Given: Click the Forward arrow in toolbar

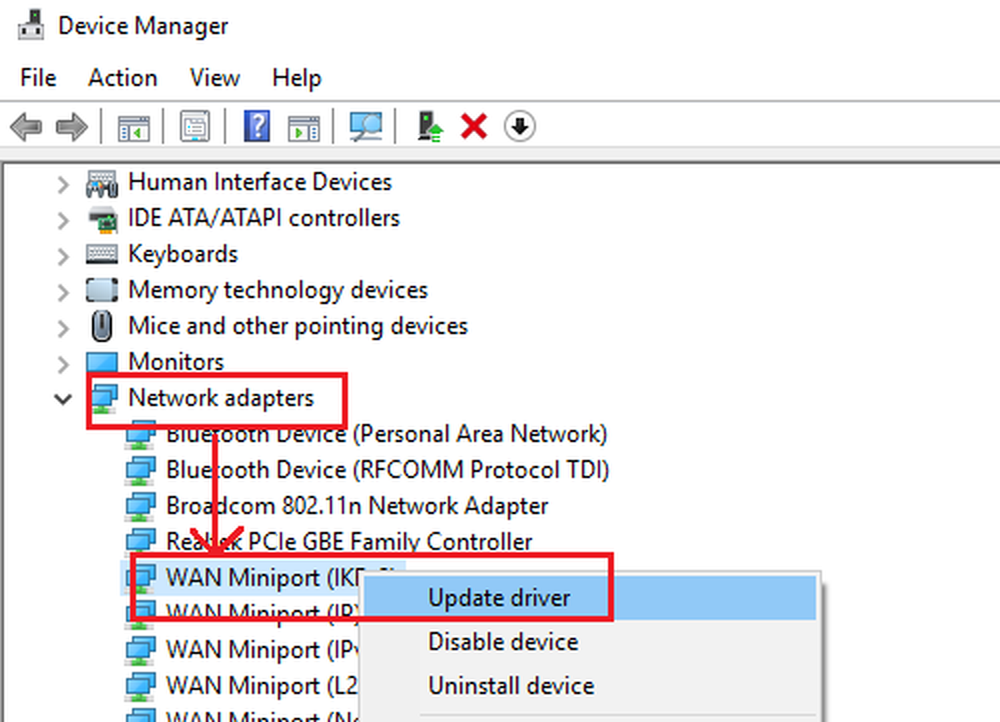Looking at the screenshot, I should pos(71,127).
